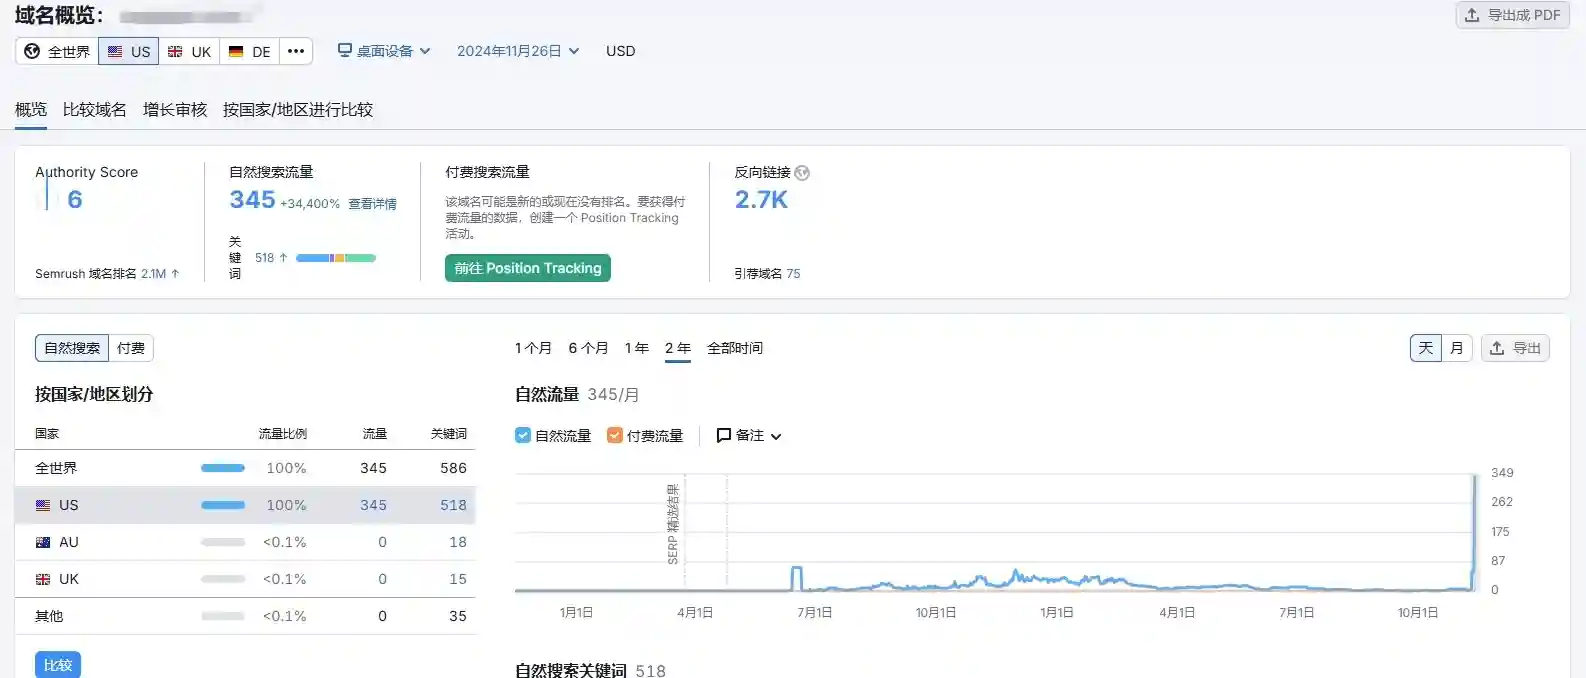The image size is (1586, 678).
Task: Select 自然搜索 segment toggle
Action: (x=72, y=348)
